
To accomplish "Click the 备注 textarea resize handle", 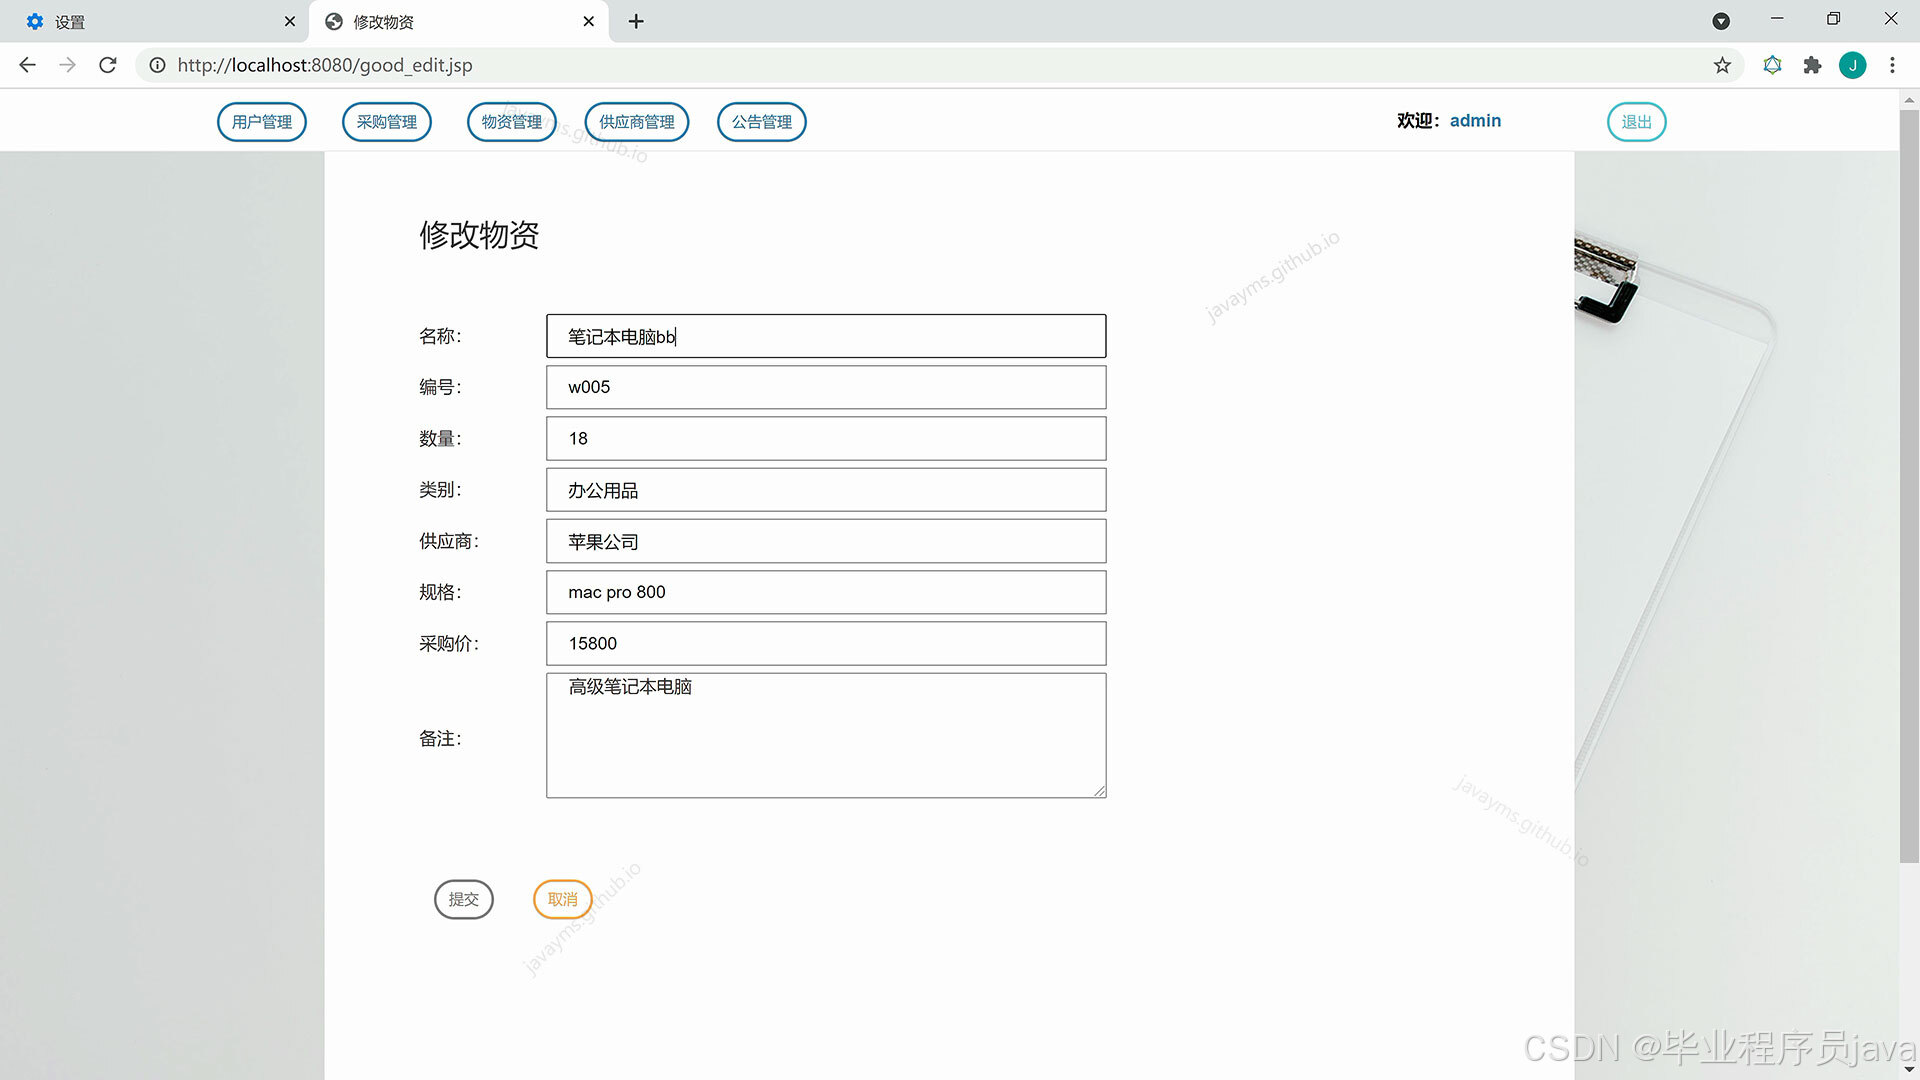I will [1099, 791].
